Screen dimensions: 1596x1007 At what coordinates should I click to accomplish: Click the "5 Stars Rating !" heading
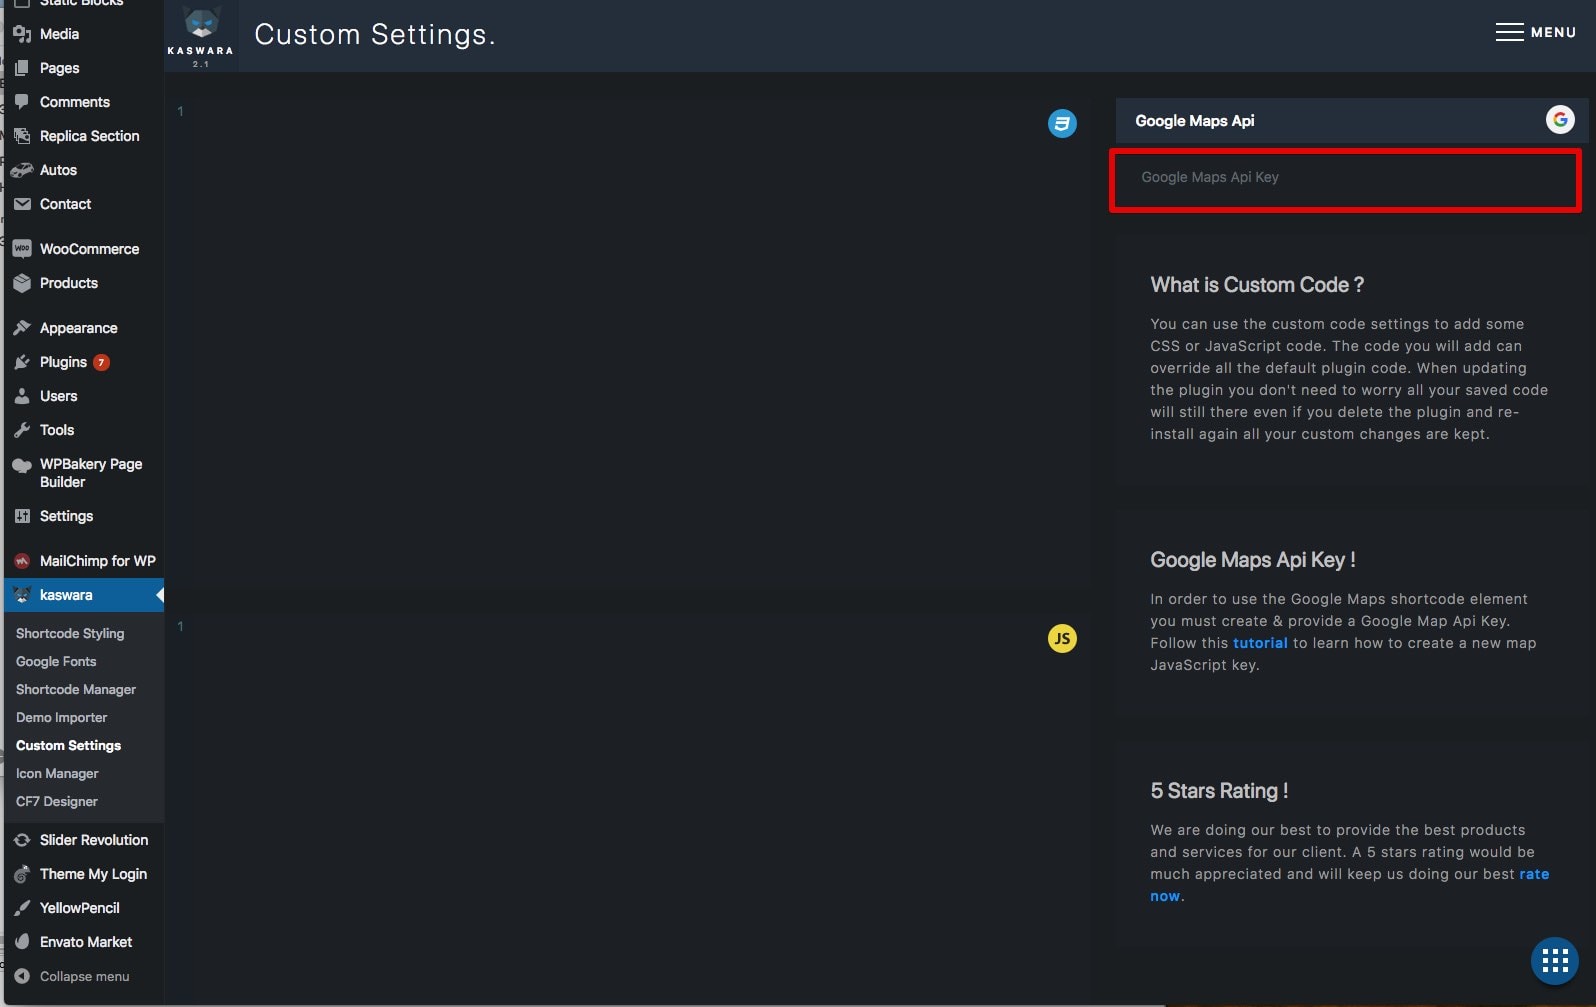click(1219, 791)
